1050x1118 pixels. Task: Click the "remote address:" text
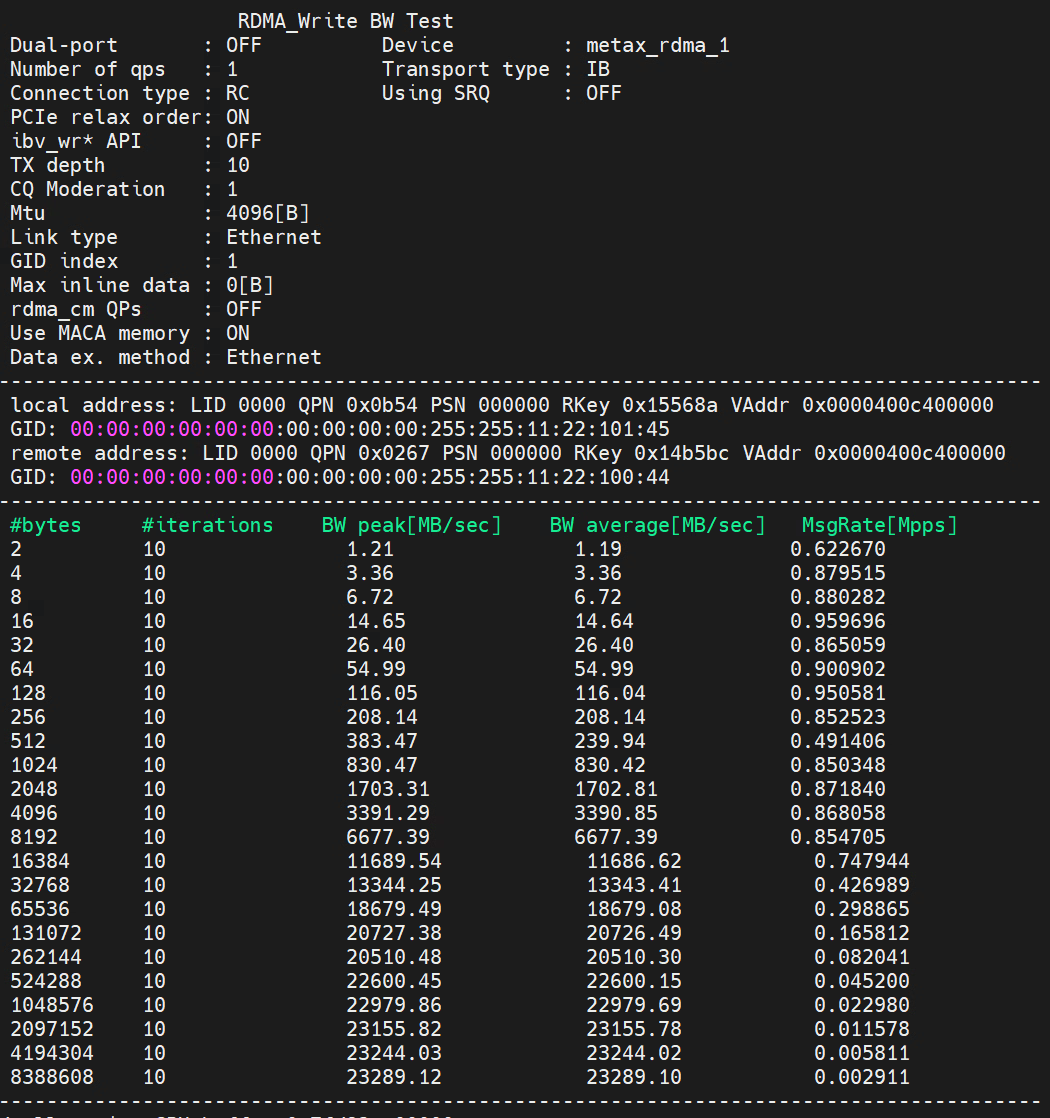[x=100, y=453]
